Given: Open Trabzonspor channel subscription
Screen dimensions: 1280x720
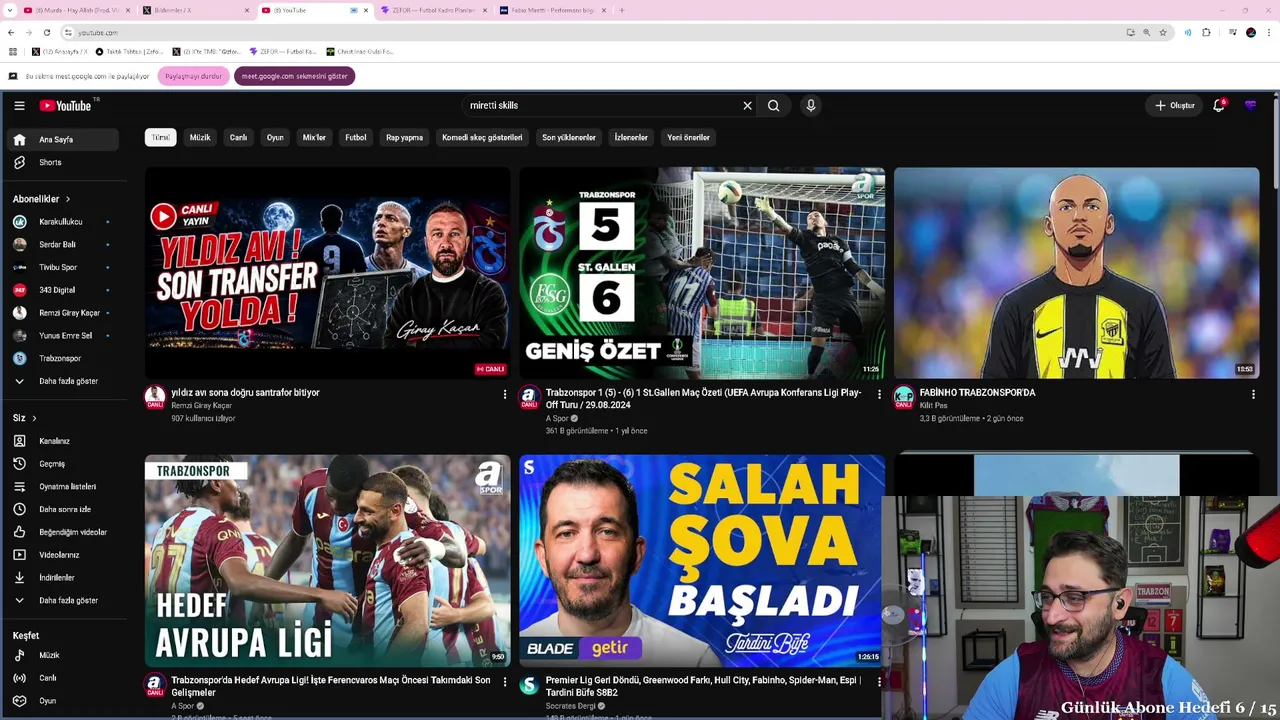Looking at the screenshot, I should point(62,359).
